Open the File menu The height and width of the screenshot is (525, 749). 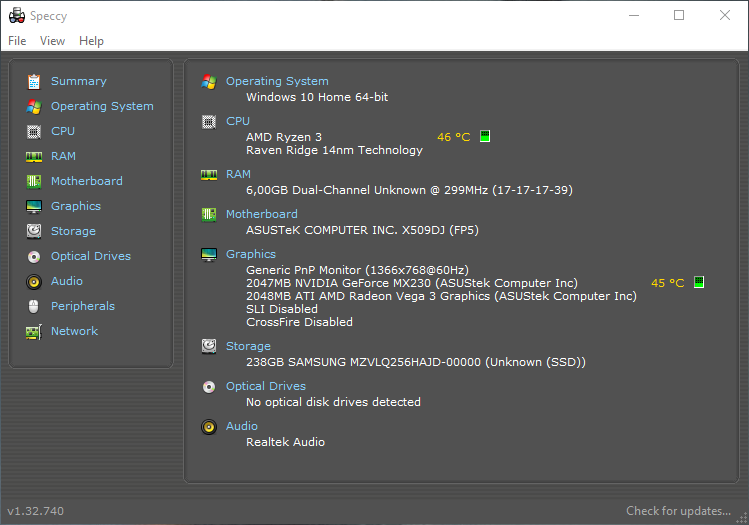tap(17, 41)
